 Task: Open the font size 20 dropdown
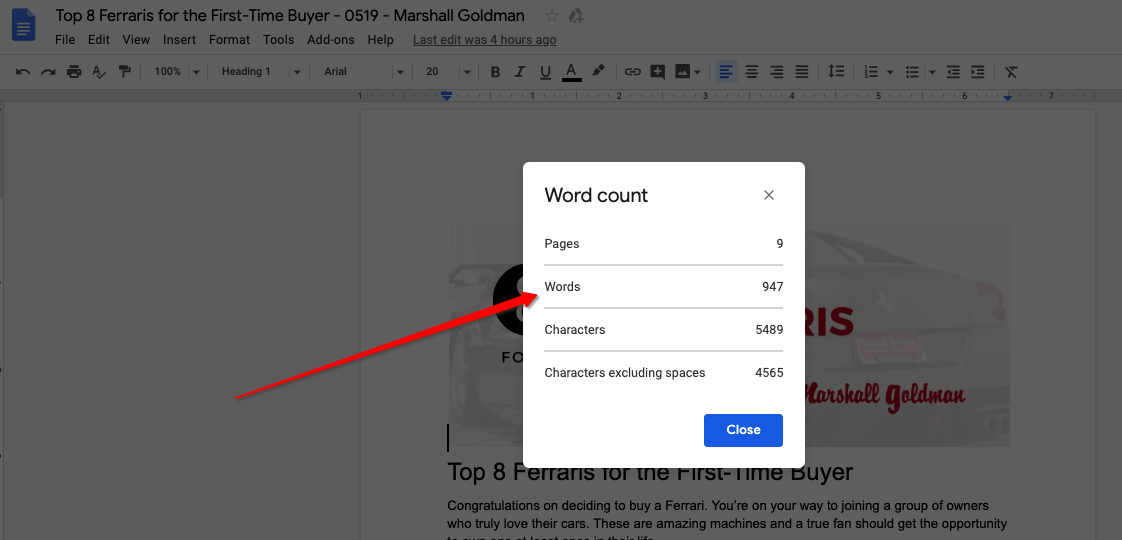point(447,72)
